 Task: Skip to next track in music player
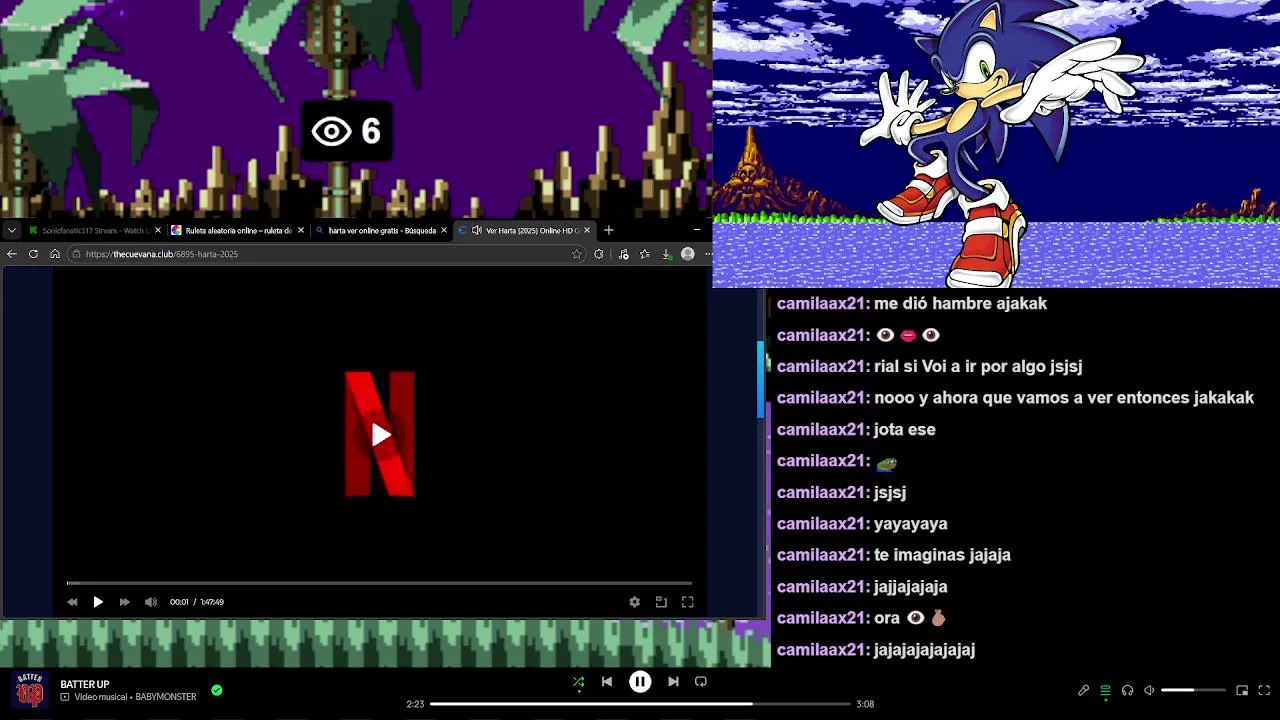673,682
